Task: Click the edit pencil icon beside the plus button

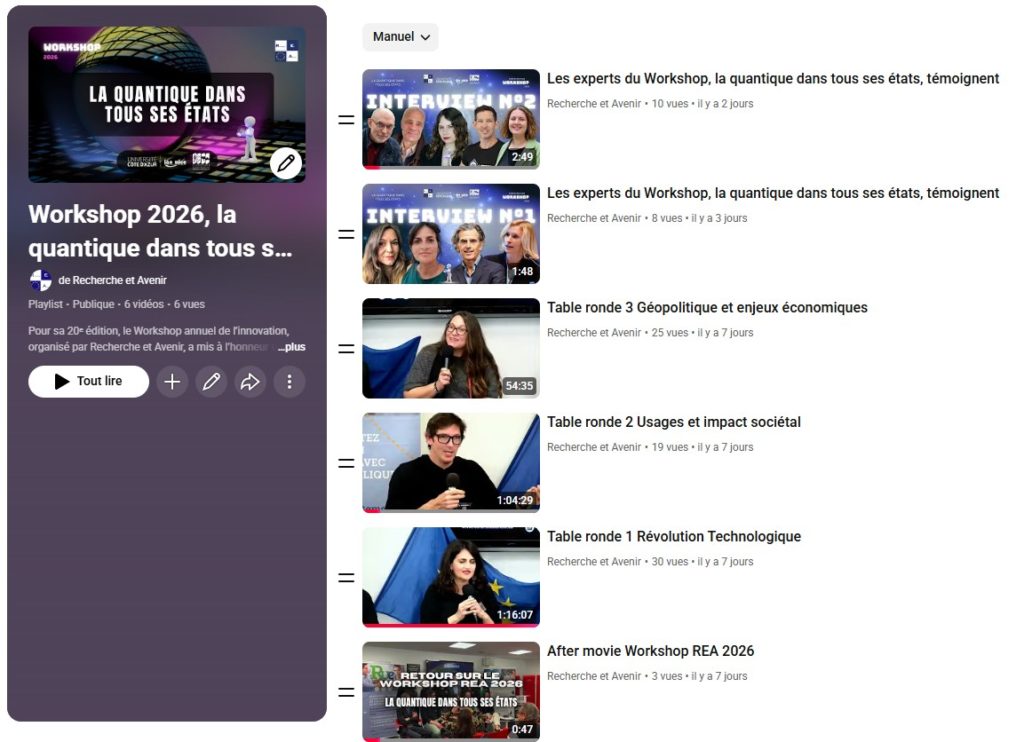Action: click(x=211, y=381)
